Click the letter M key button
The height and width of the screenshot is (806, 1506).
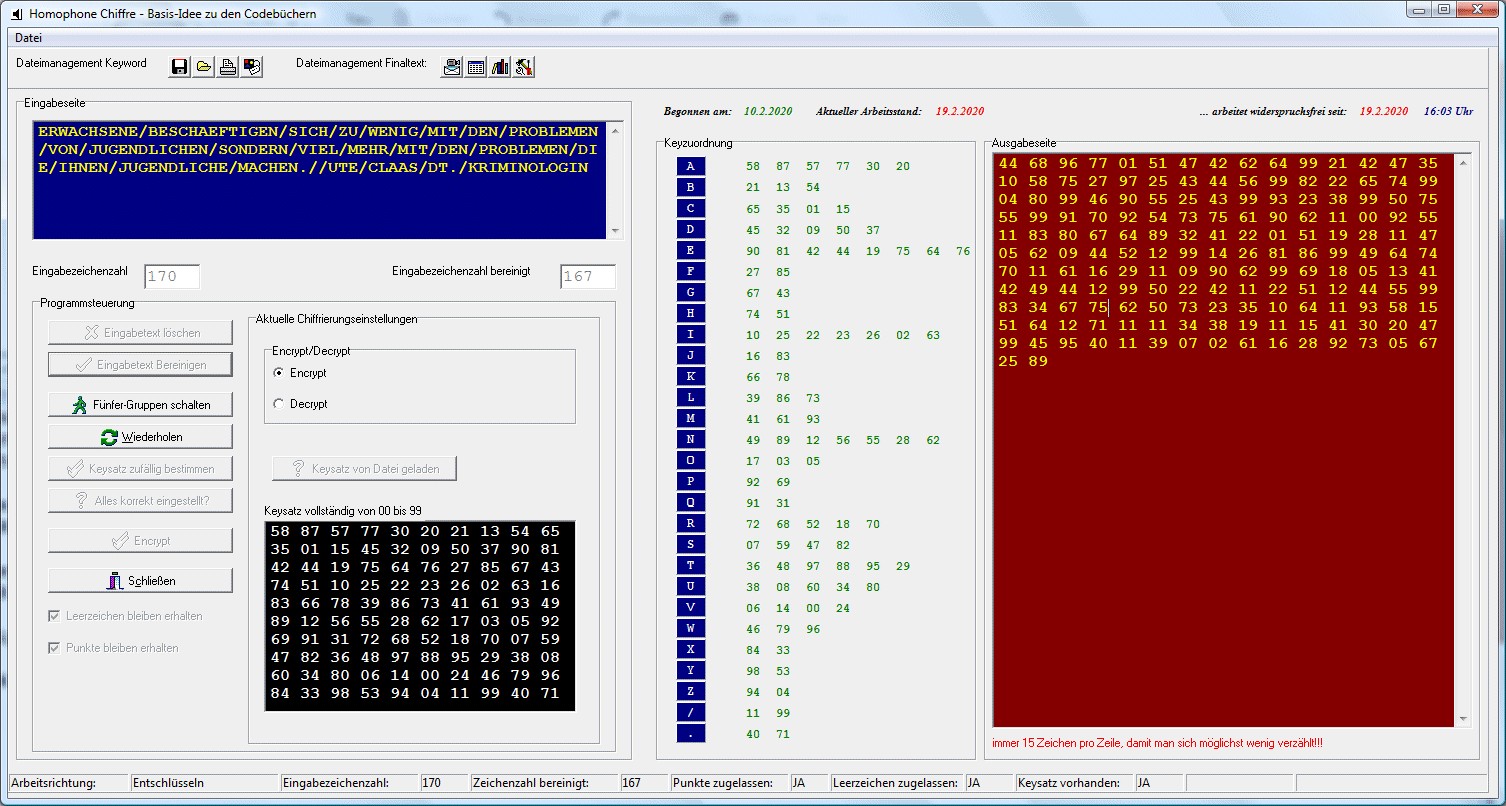coord(690,418)
